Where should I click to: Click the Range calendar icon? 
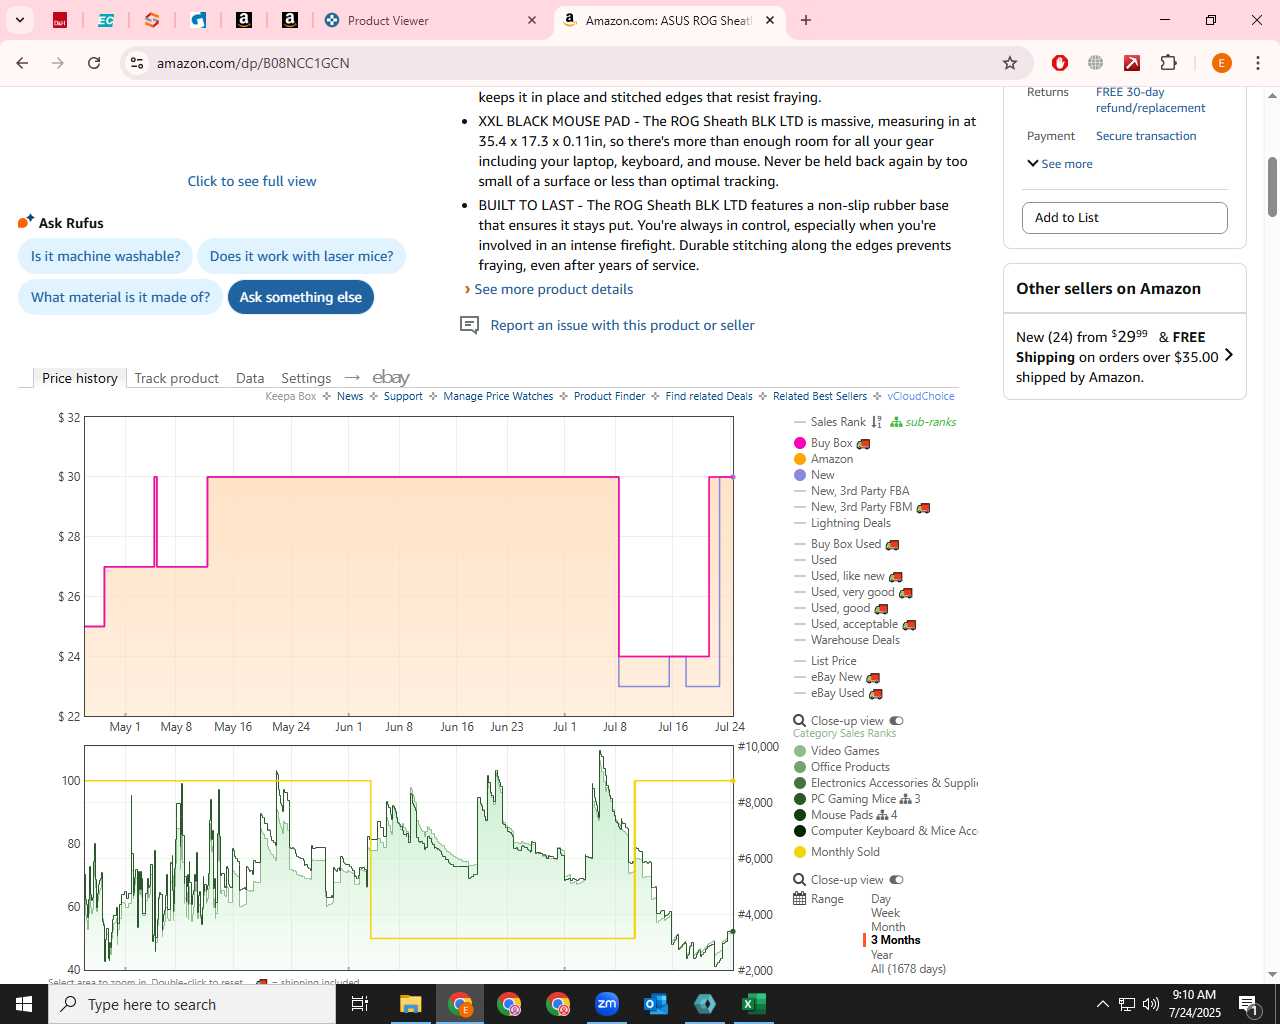(x=800, y=899)
